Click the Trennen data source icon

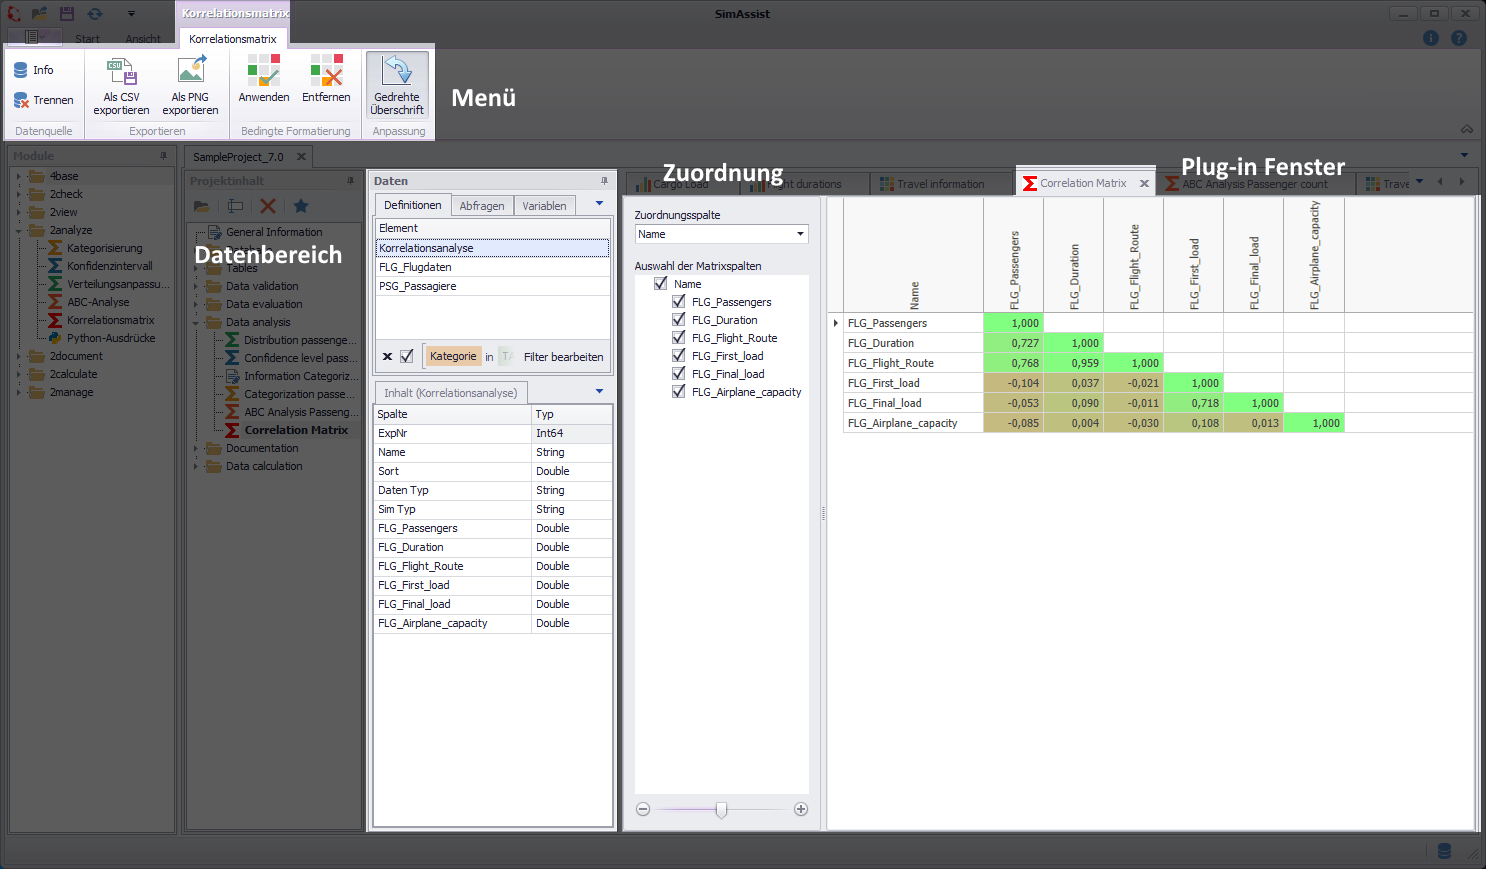click(x=44, y=100)
